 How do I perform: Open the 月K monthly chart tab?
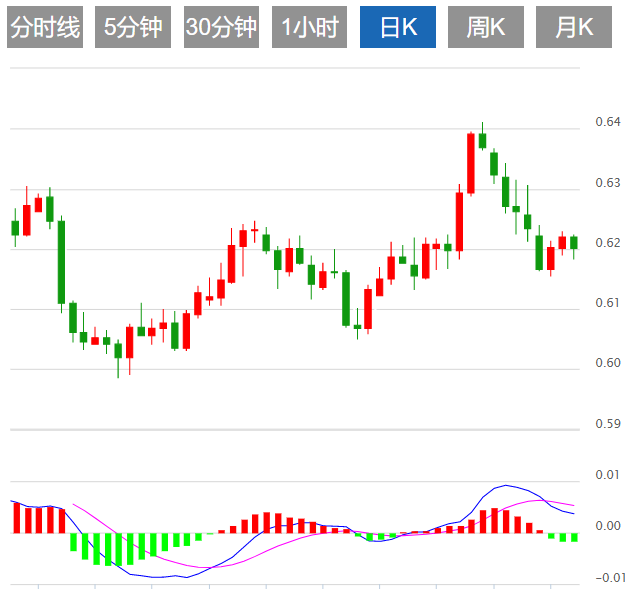(574, 27)
